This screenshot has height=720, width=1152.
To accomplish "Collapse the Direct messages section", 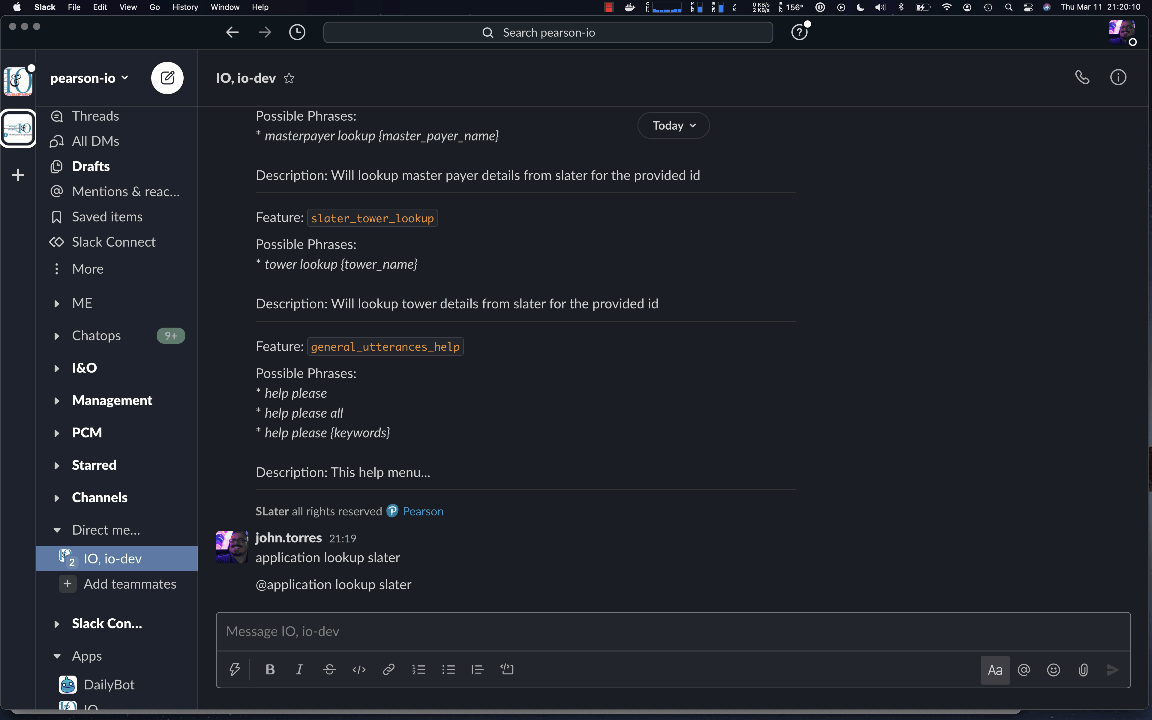I will [57, 530].
